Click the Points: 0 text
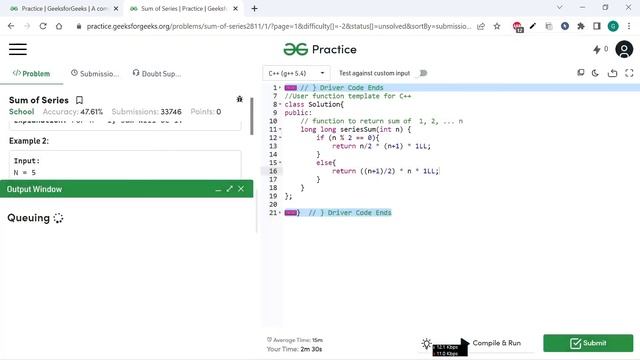 pos(206,111)
